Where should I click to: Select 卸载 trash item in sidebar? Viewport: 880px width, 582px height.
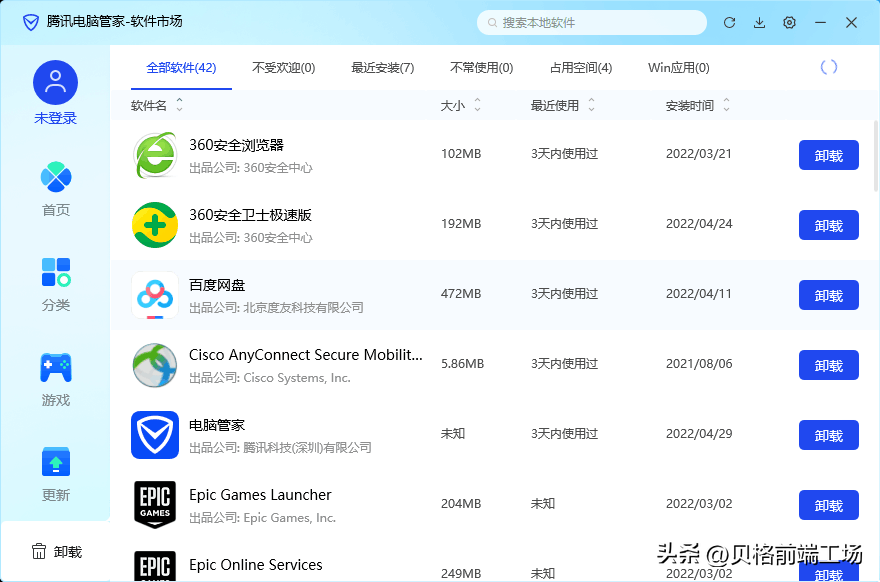click(57, 552)
